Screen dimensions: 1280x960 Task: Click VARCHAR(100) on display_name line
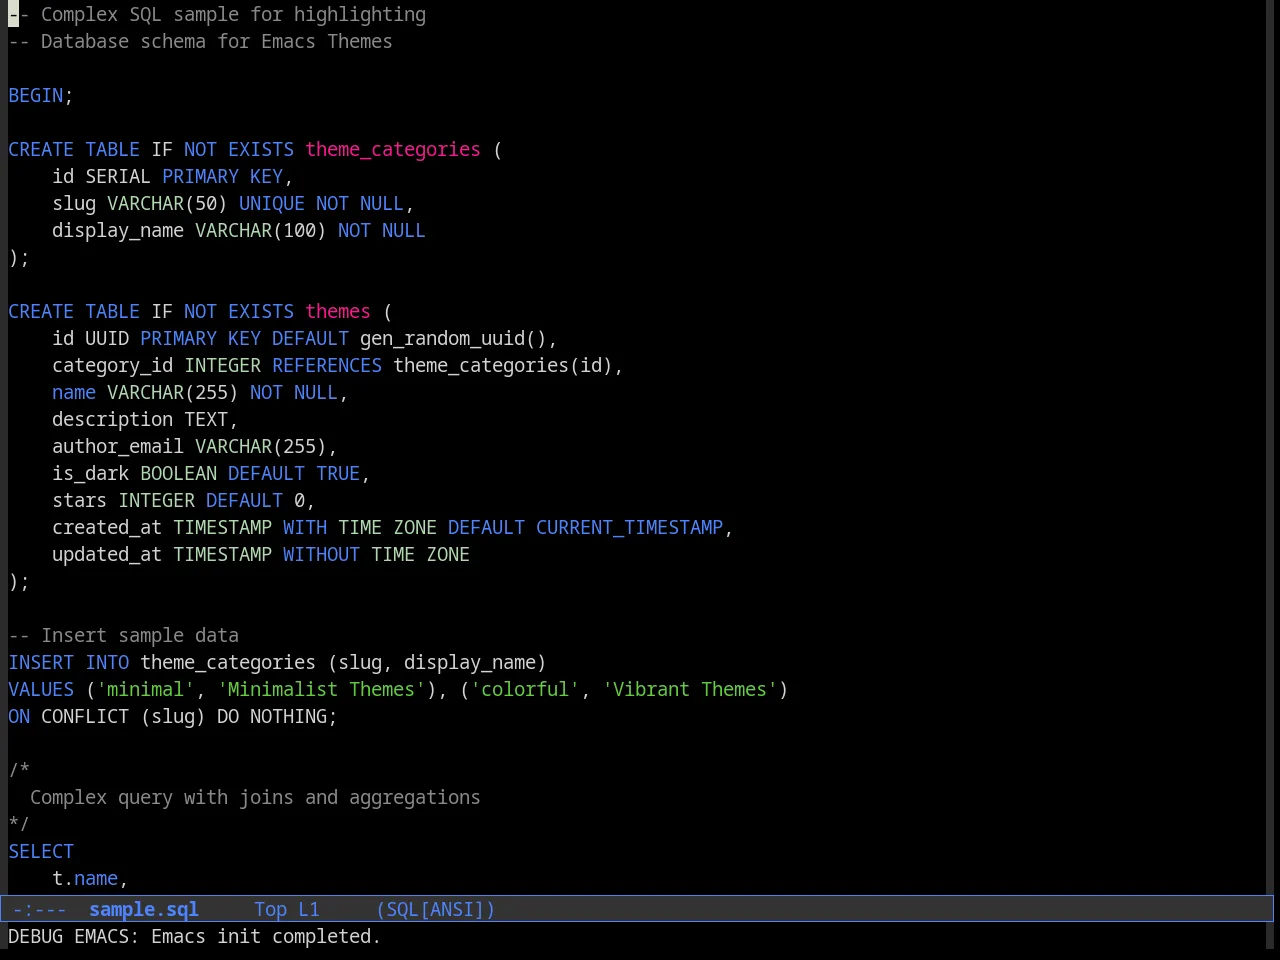[261, 230]
